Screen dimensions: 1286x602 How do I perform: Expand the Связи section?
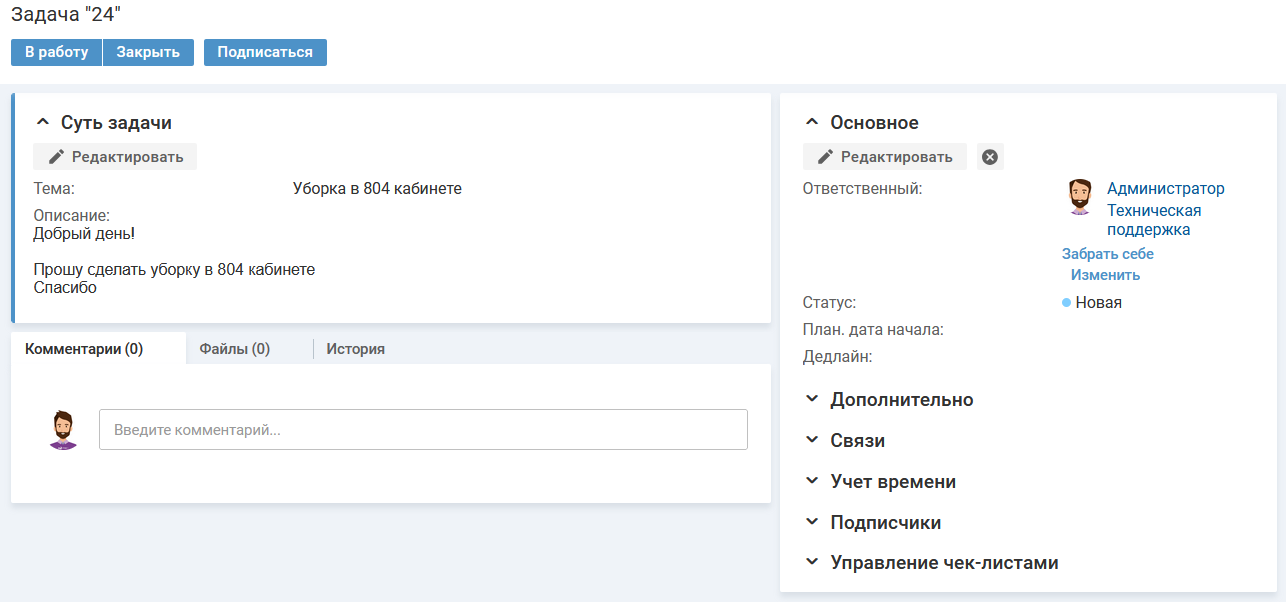coord(812,440)
